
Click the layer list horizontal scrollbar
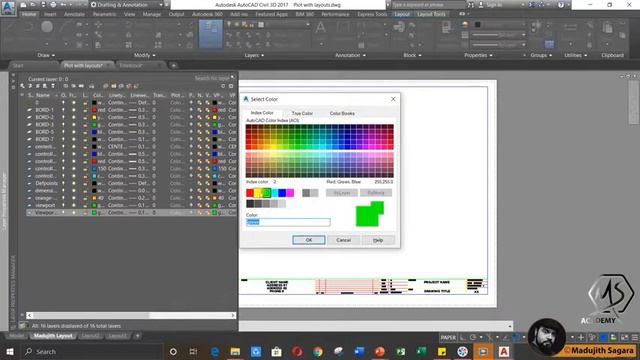[131, 315]
